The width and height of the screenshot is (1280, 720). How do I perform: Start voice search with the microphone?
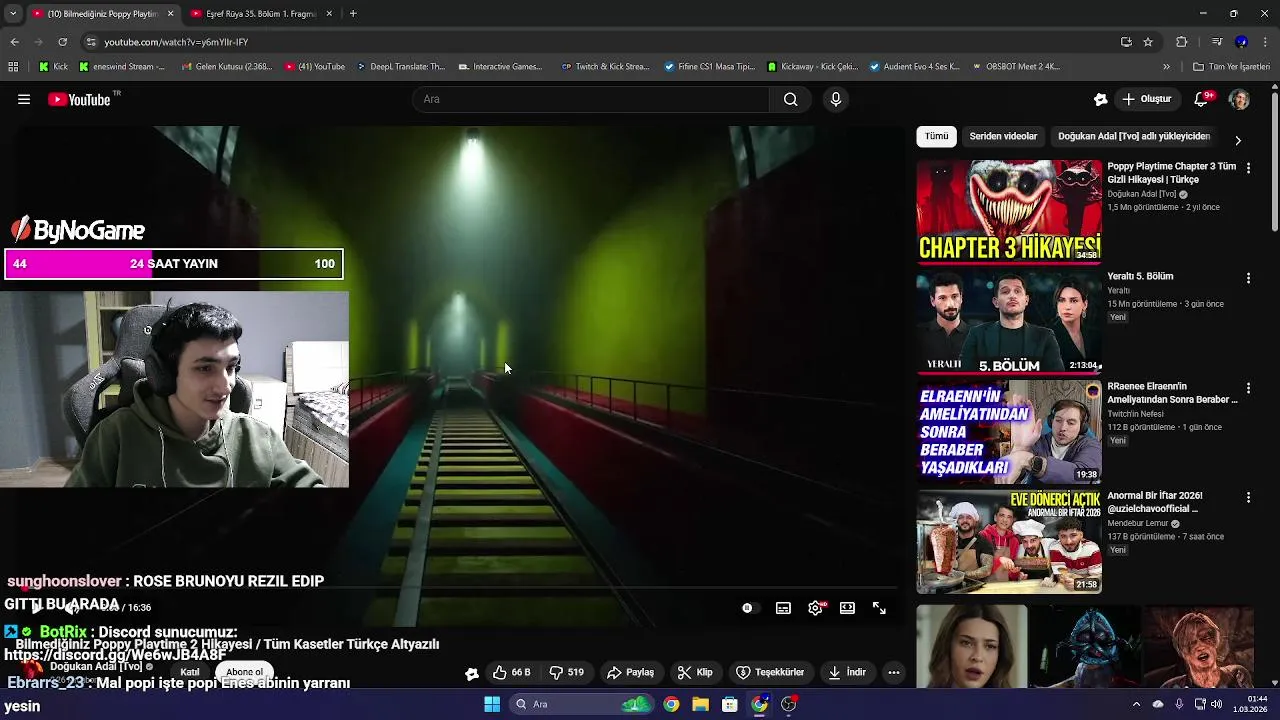836,99
